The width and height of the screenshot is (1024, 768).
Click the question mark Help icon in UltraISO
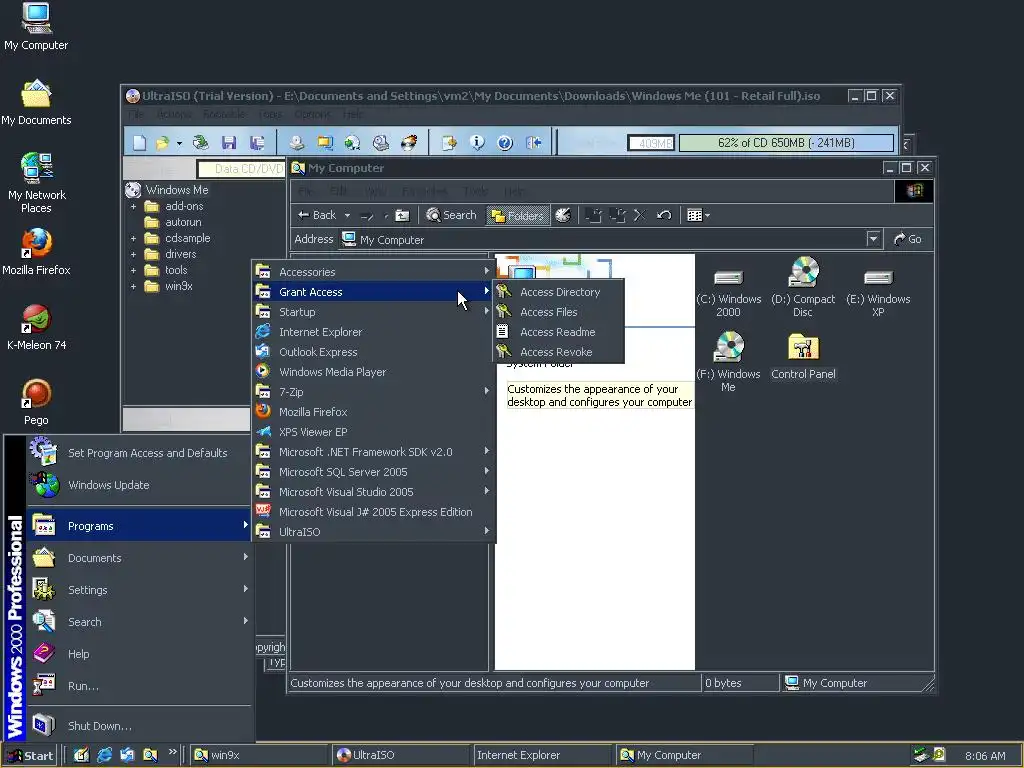coord(505,142)
